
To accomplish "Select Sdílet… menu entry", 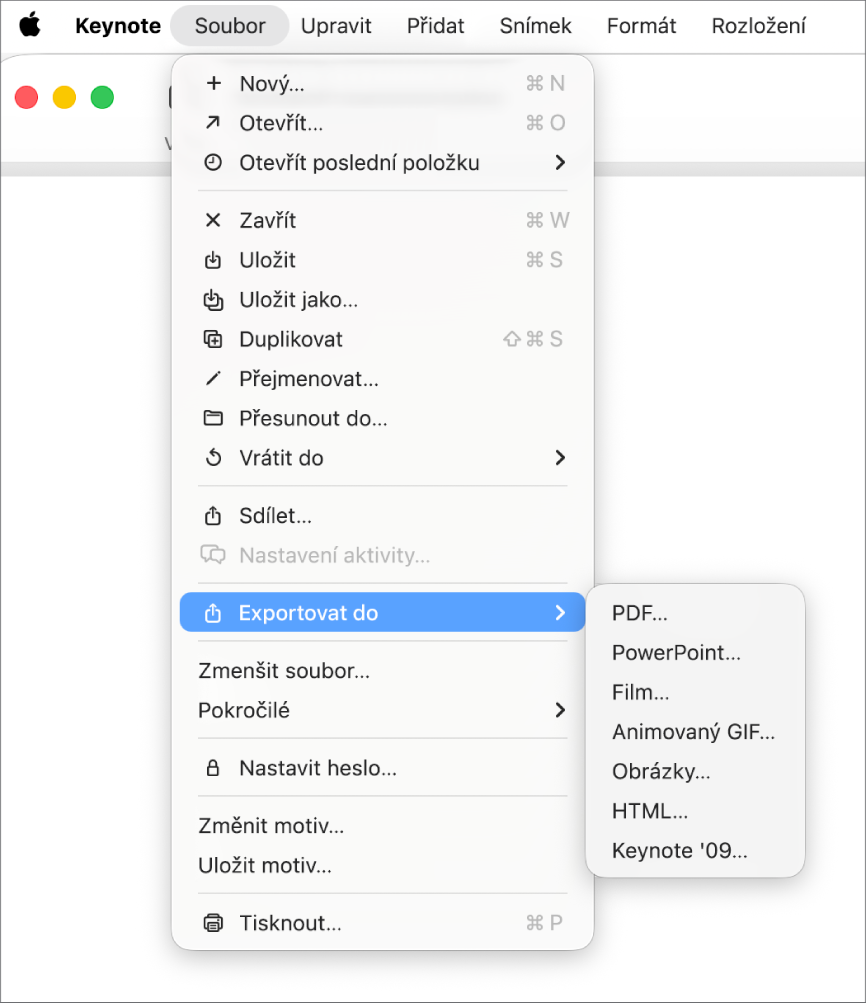I will click(383, 516).
